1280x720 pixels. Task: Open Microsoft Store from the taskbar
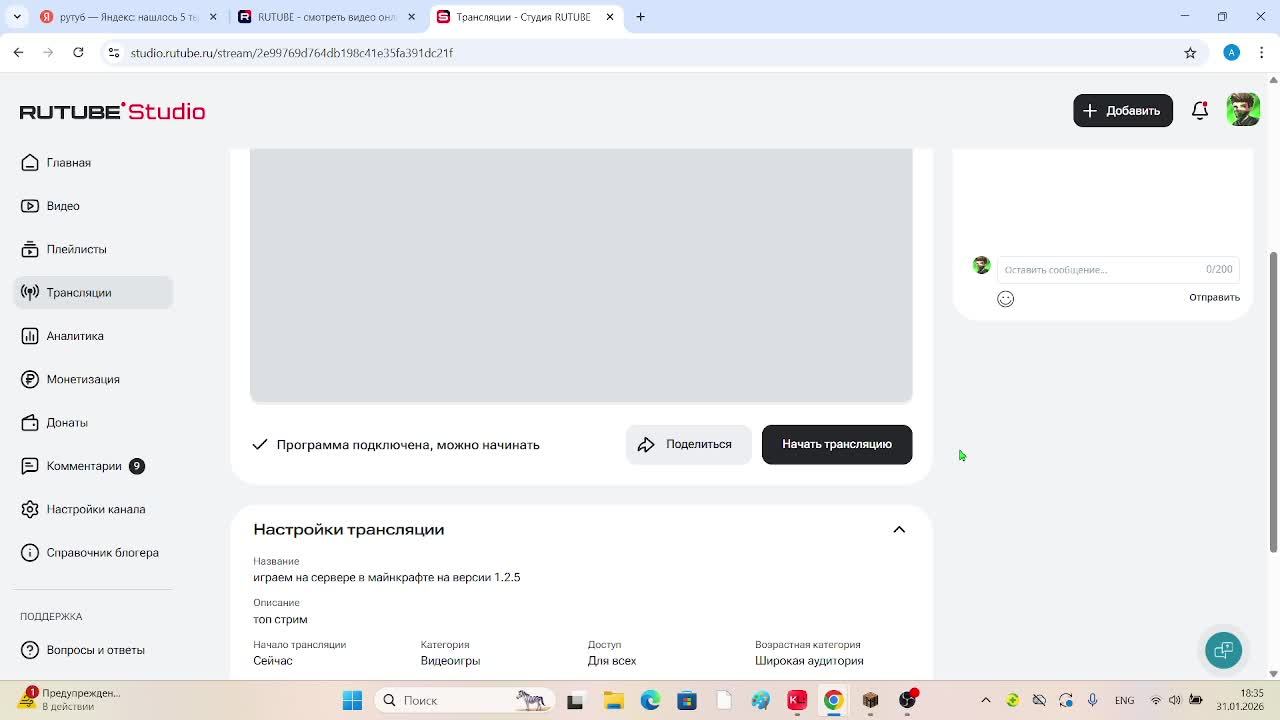(686, 700)
